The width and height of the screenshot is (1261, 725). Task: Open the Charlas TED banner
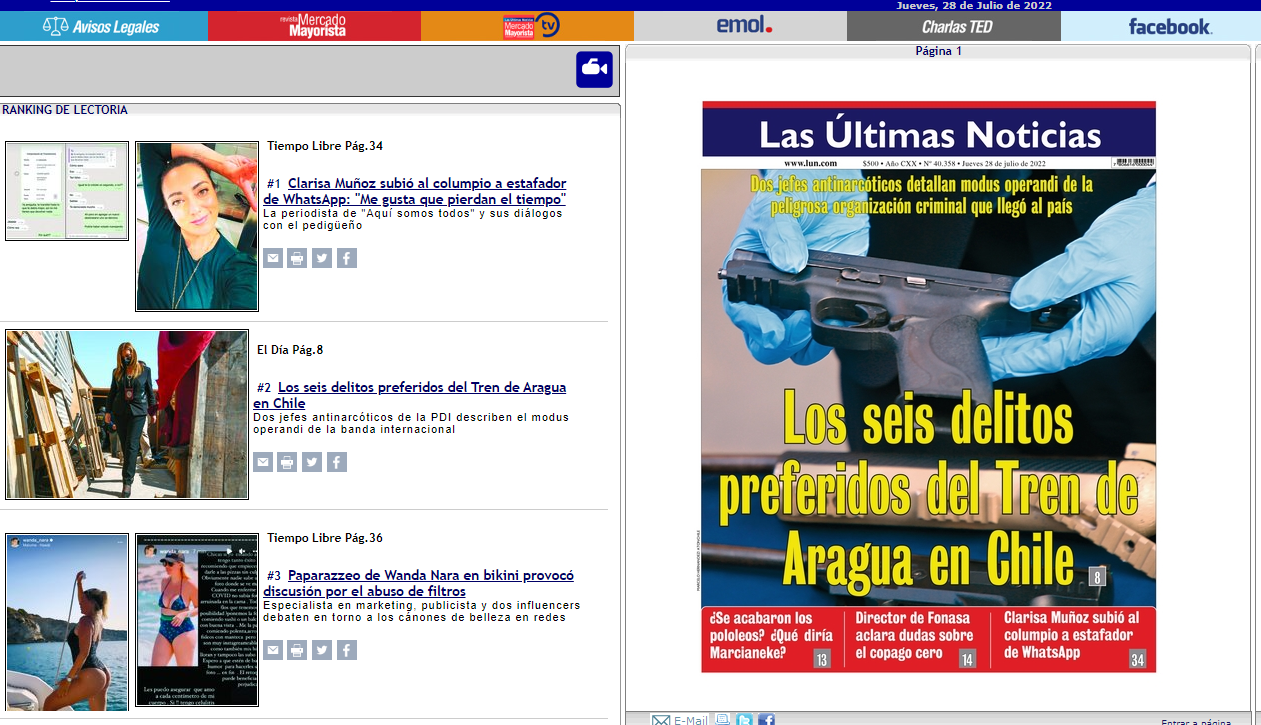click(953, 26)
